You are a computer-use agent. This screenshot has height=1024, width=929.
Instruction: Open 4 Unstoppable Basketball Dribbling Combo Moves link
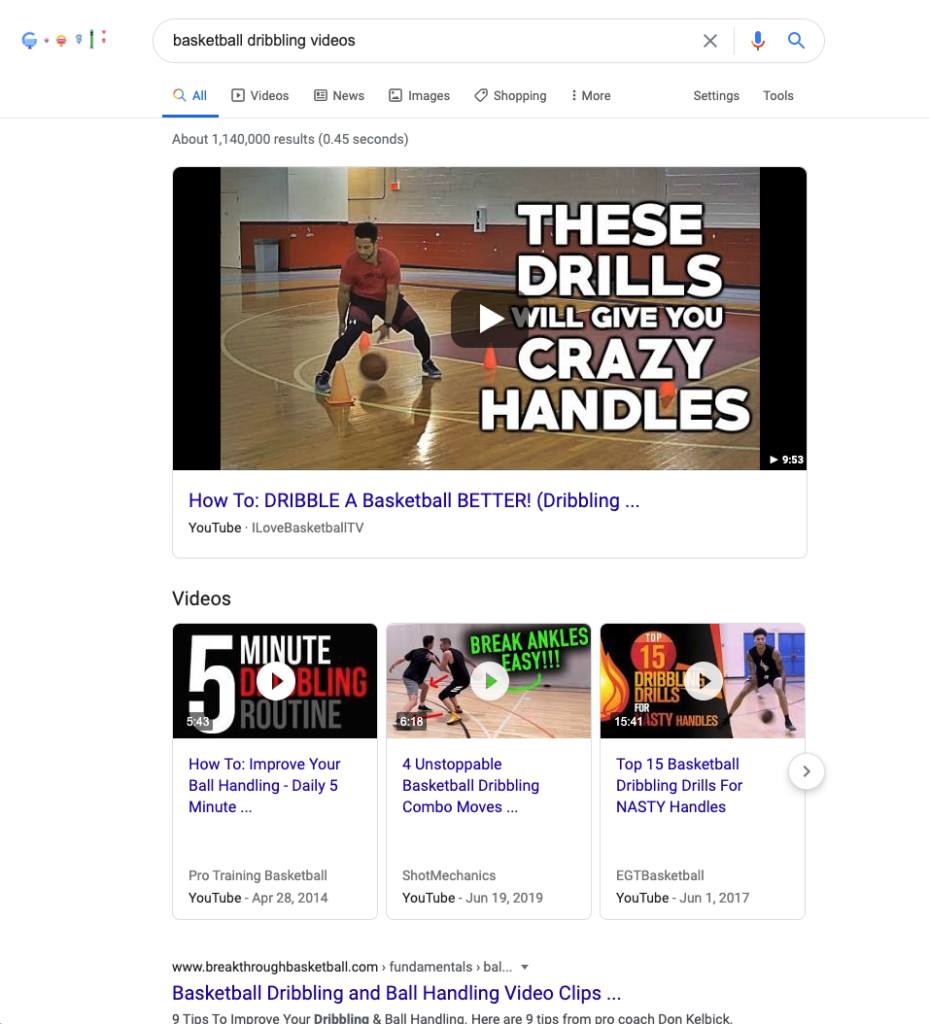coord(471,786)
